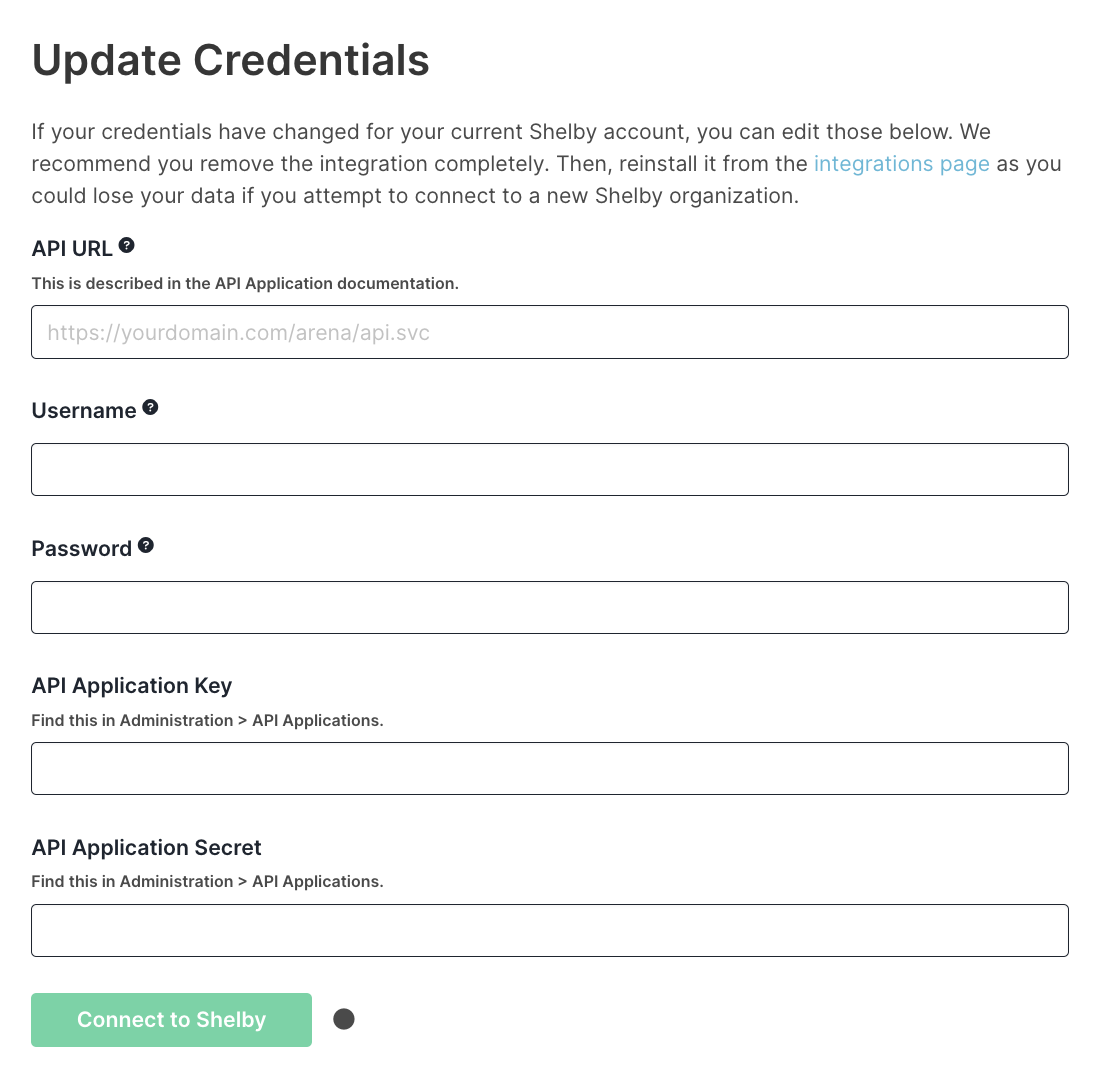Focus the API URL input field
Image resolution: width=1106 pixels, height=1090 pixels.
coord(549,332)
